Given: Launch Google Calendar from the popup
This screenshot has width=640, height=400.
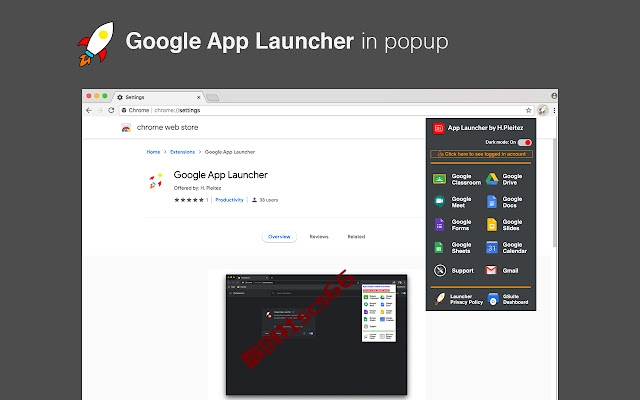Looking at the screenshot, I should click(x=506, y=248).
